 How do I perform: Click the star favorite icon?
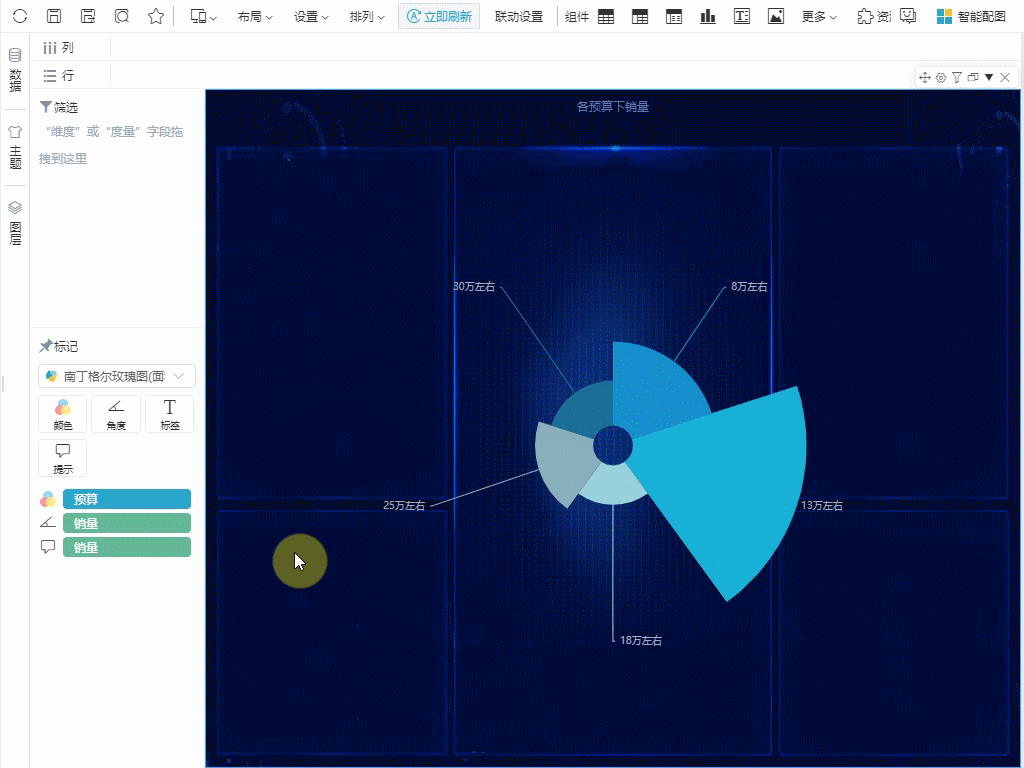click(156, 16)
